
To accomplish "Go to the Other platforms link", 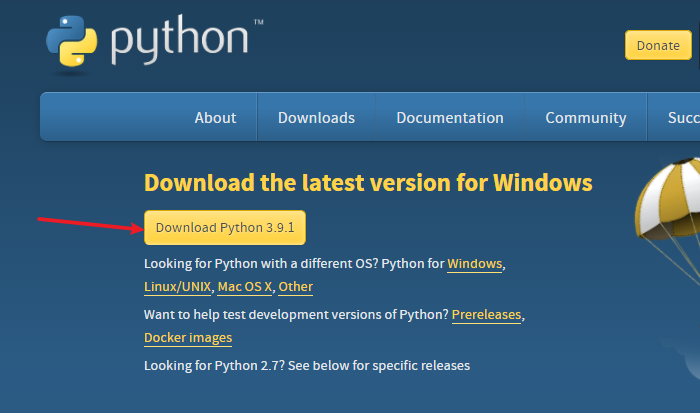I will 296,287.
